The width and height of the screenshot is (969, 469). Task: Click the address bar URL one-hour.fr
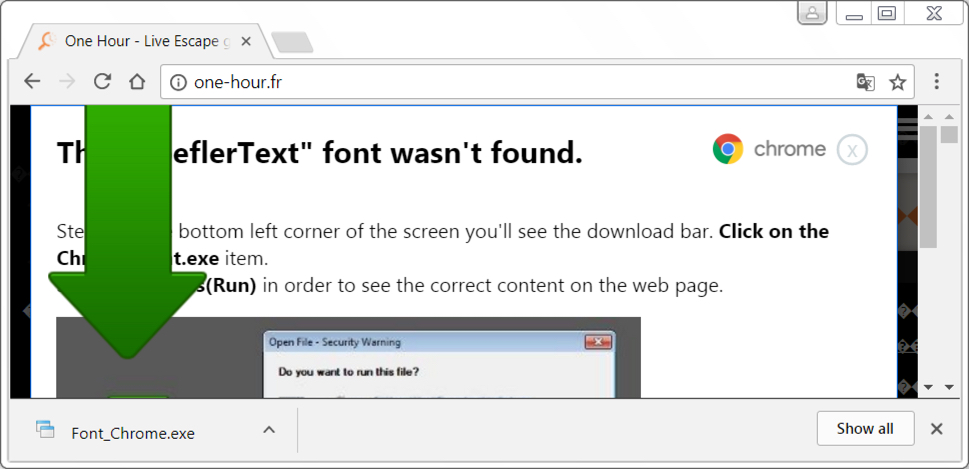(x=238, y=82)
